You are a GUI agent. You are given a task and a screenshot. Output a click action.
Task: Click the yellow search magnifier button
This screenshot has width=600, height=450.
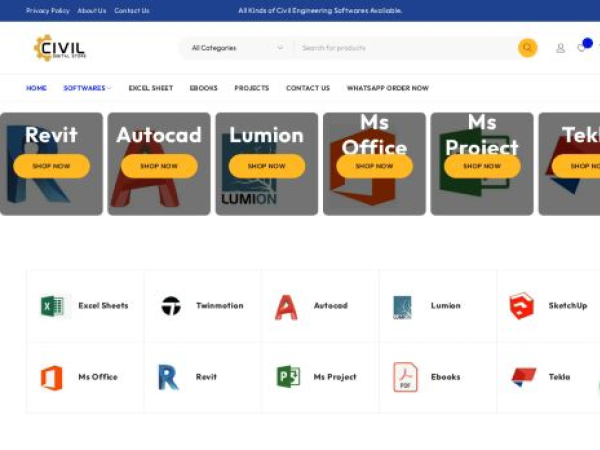(x=527, y=48)
